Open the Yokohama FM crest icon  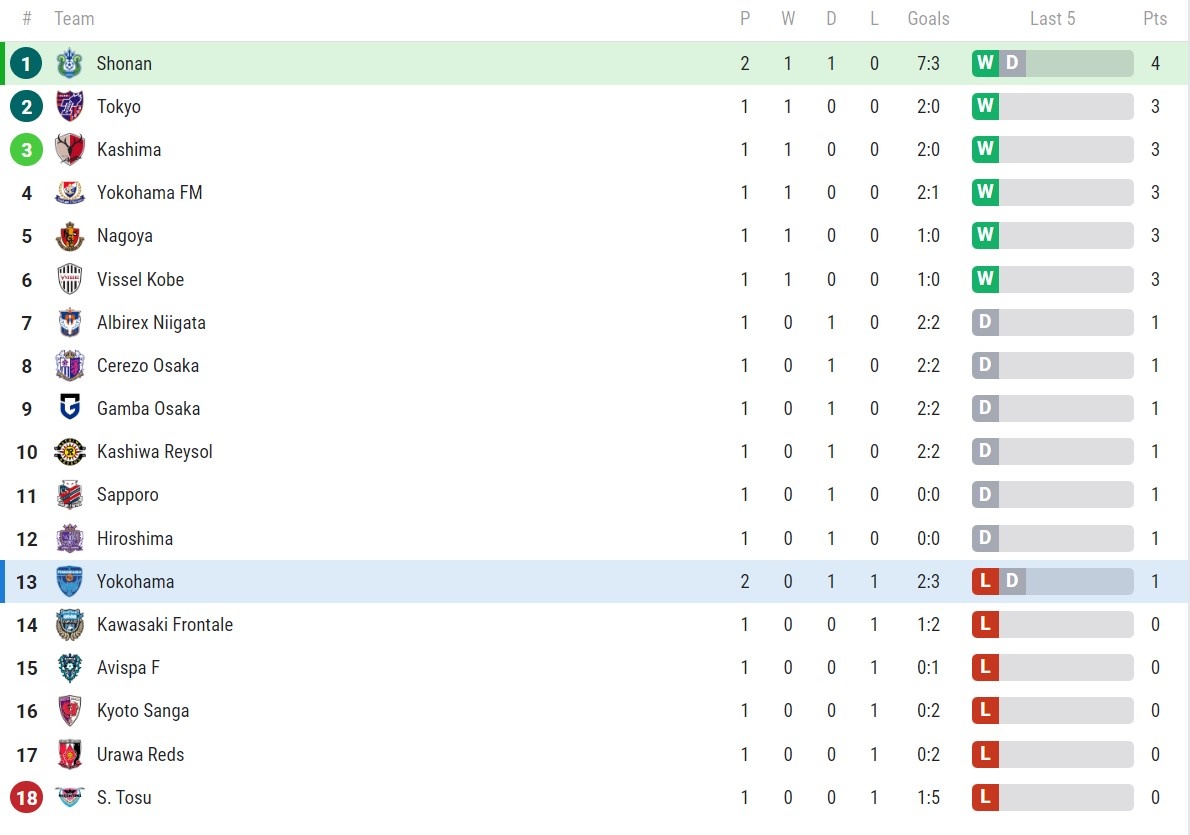pyautogui.click(x=70, y=193)
